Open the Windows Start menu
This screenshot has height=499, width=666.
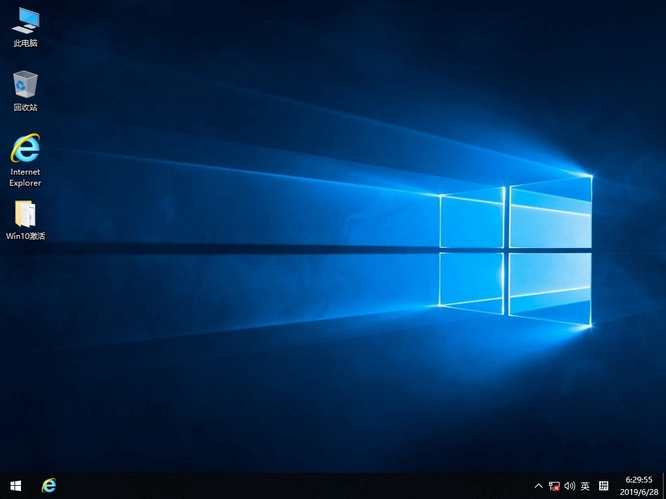[13, 486]
